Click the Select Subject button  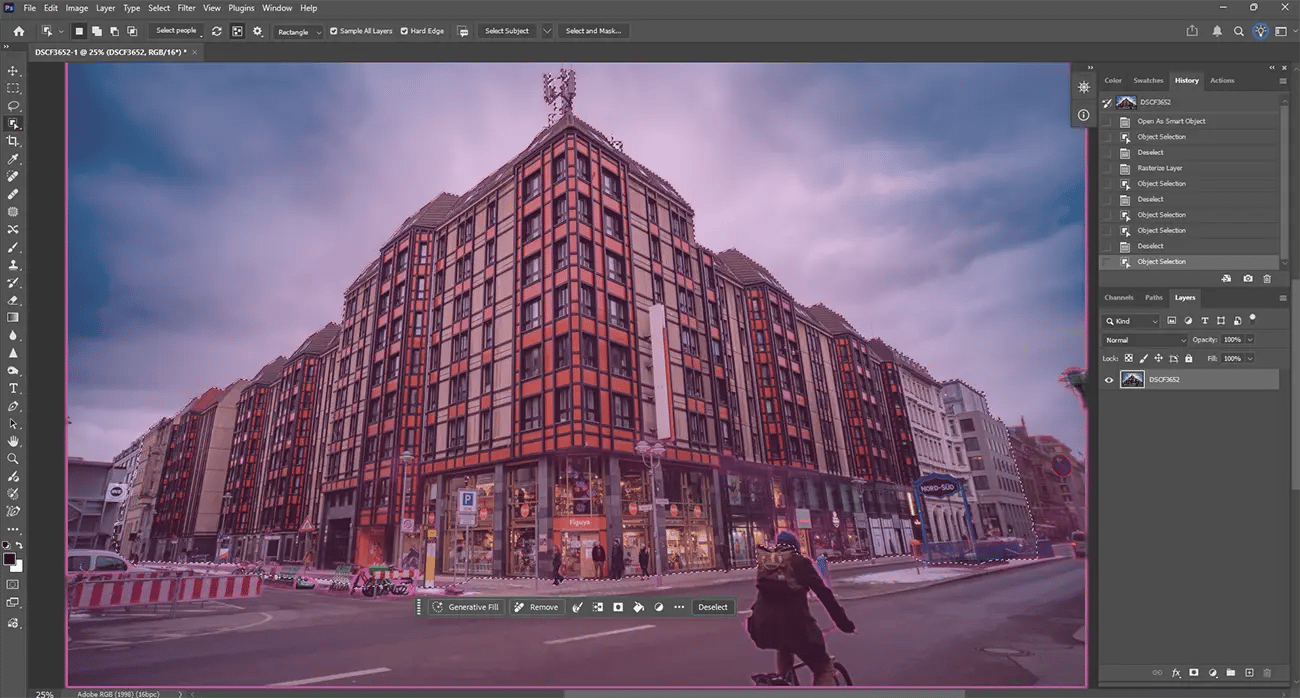click(507, 31)
